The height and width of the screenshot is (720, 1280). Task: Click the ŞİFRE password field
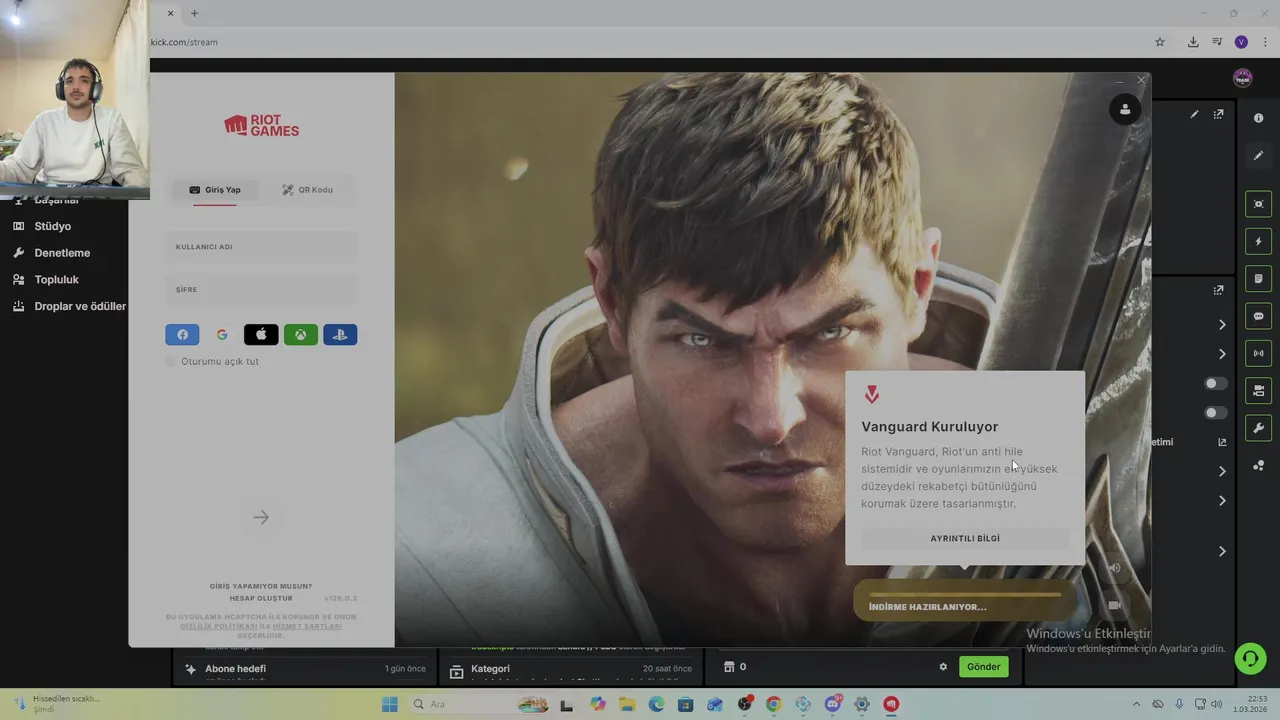pyautogui.click(x=261, y=290)
